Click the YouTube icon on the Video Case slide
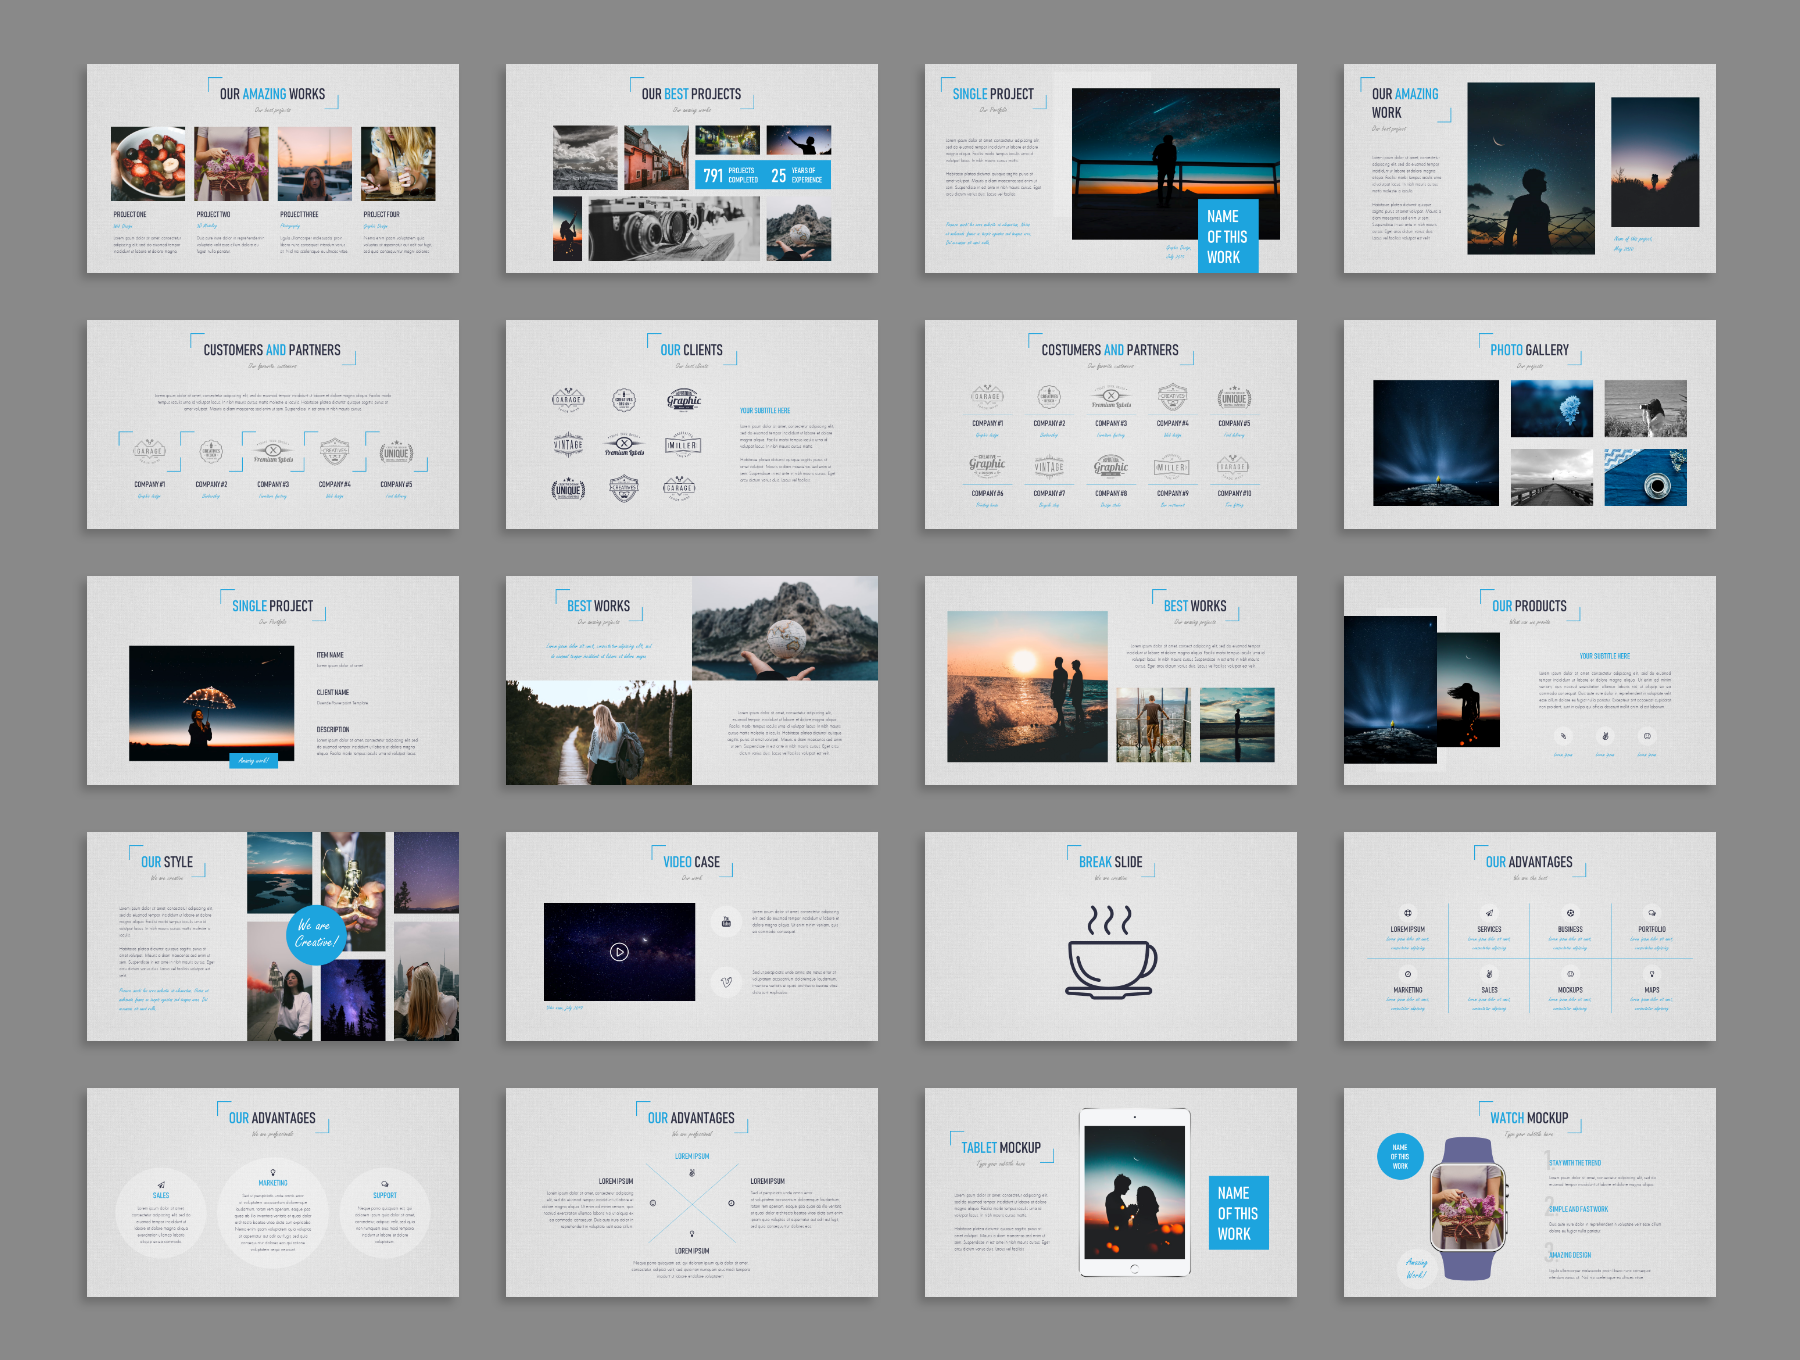 [x=727, y=921]
